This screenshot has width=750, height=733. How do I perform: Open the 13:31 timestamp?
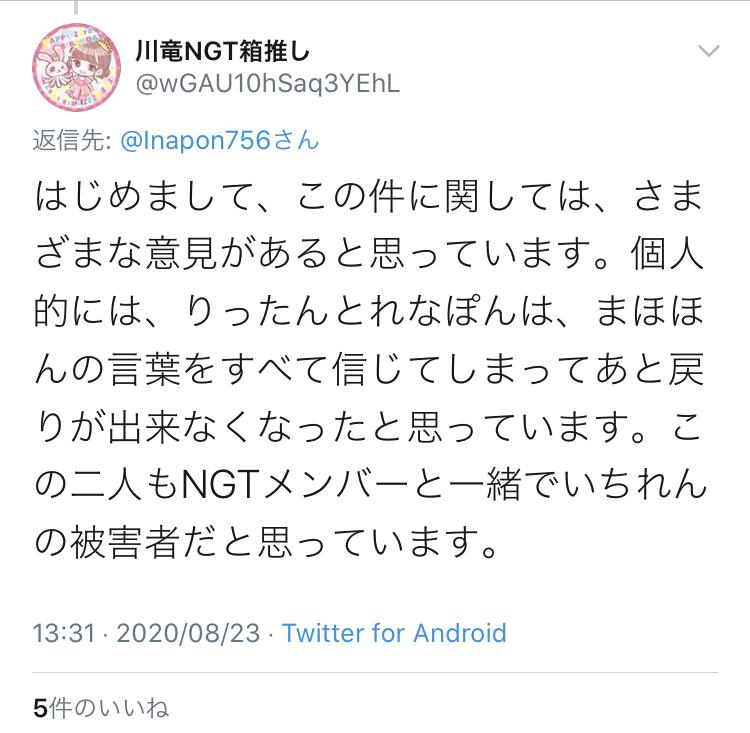coord(64,633)
